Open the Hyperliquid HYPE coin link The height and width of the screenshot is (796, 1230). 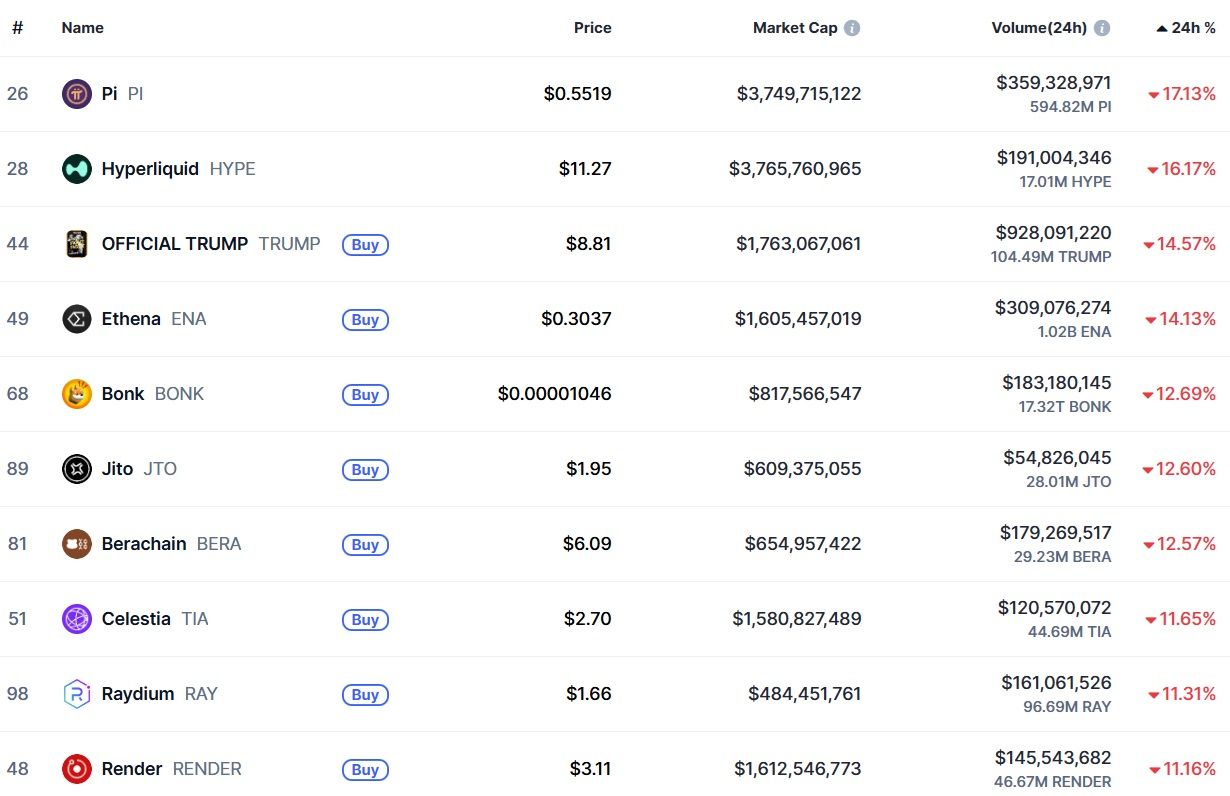point(150,169)
